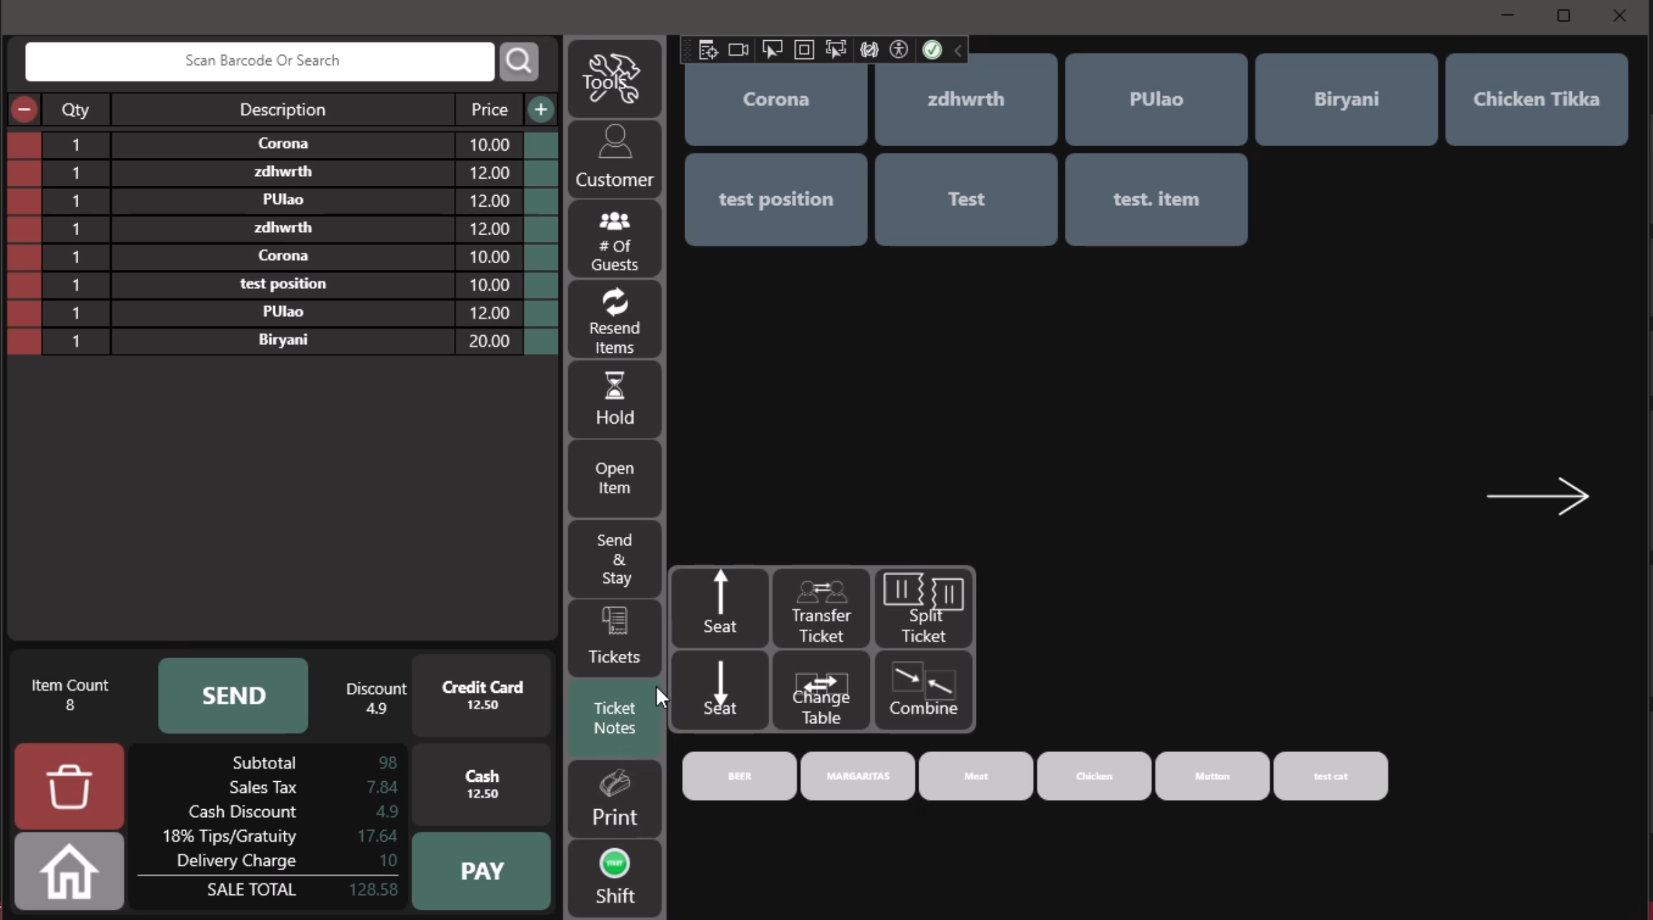This screenshot has width=1653, height=920.
Task: Resend items to the kitchen
Action: (614, 320)
